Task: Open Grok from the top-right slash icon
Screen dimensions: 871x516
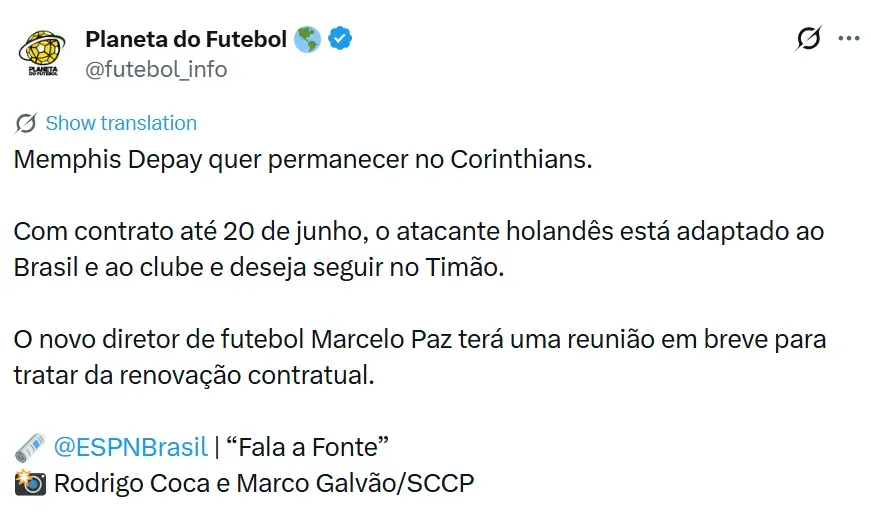Action: coord(808,39)
